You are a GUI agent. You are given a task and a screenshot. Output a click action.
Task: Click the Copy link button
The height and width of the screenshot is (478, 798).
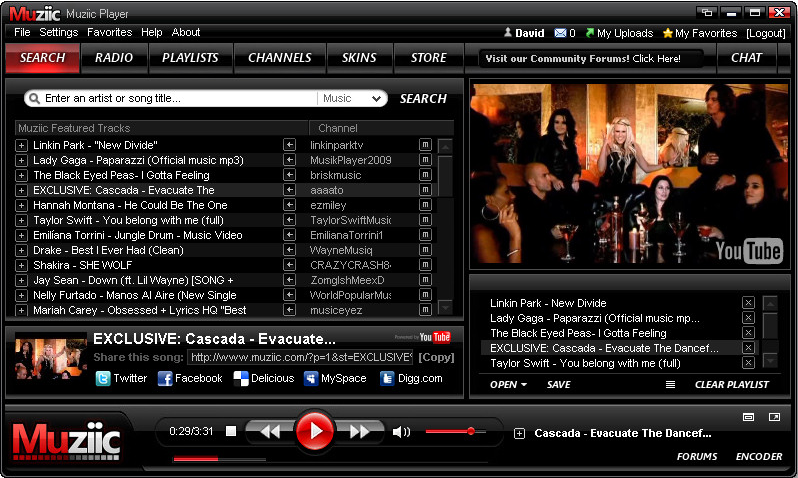pos(436,357)
